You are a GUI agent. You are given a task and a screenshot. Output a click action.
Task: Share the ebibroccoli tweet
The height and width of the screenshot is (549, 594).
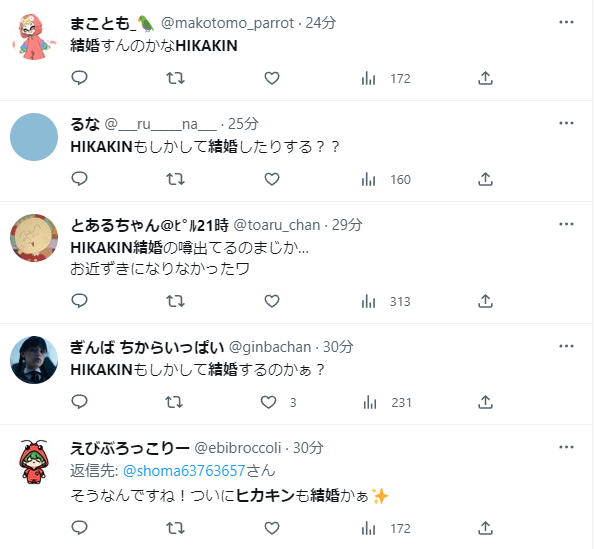[485, 528]
